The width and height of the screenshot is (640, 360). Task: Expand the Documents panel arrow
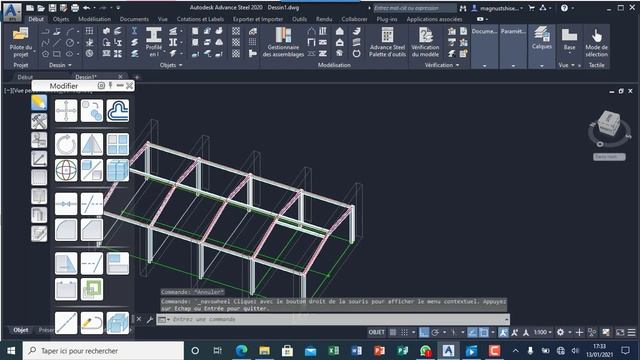tap(484, 66)
